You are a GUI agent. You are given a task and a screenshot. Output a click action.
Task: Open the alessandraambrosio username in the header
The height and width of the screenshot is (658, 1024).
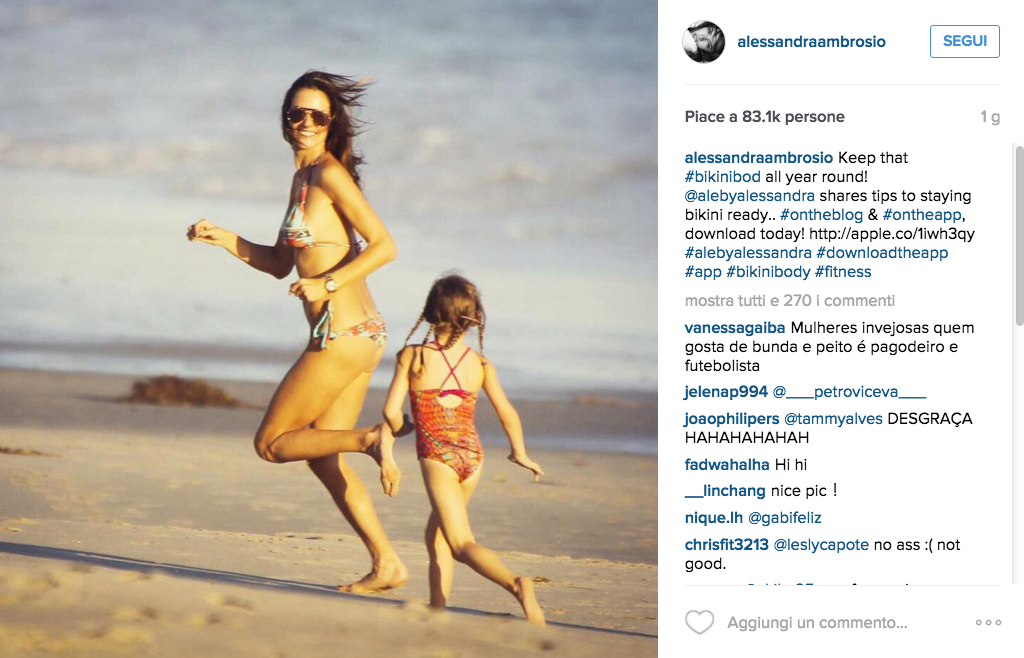[811, 42]
